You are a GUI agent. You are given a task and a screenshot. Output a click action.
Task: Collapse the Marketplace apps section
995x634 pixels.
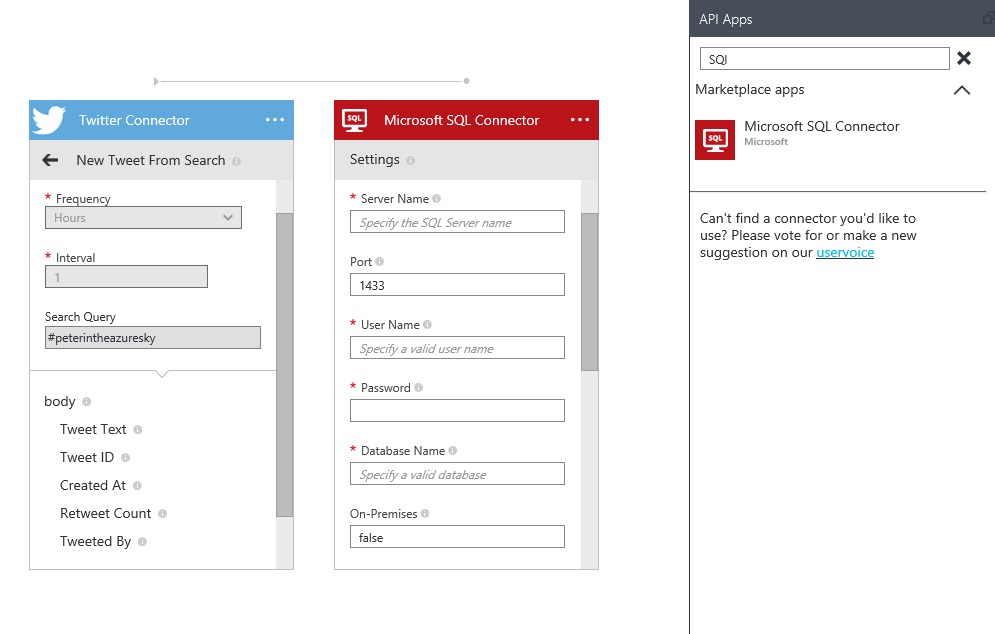962,90
